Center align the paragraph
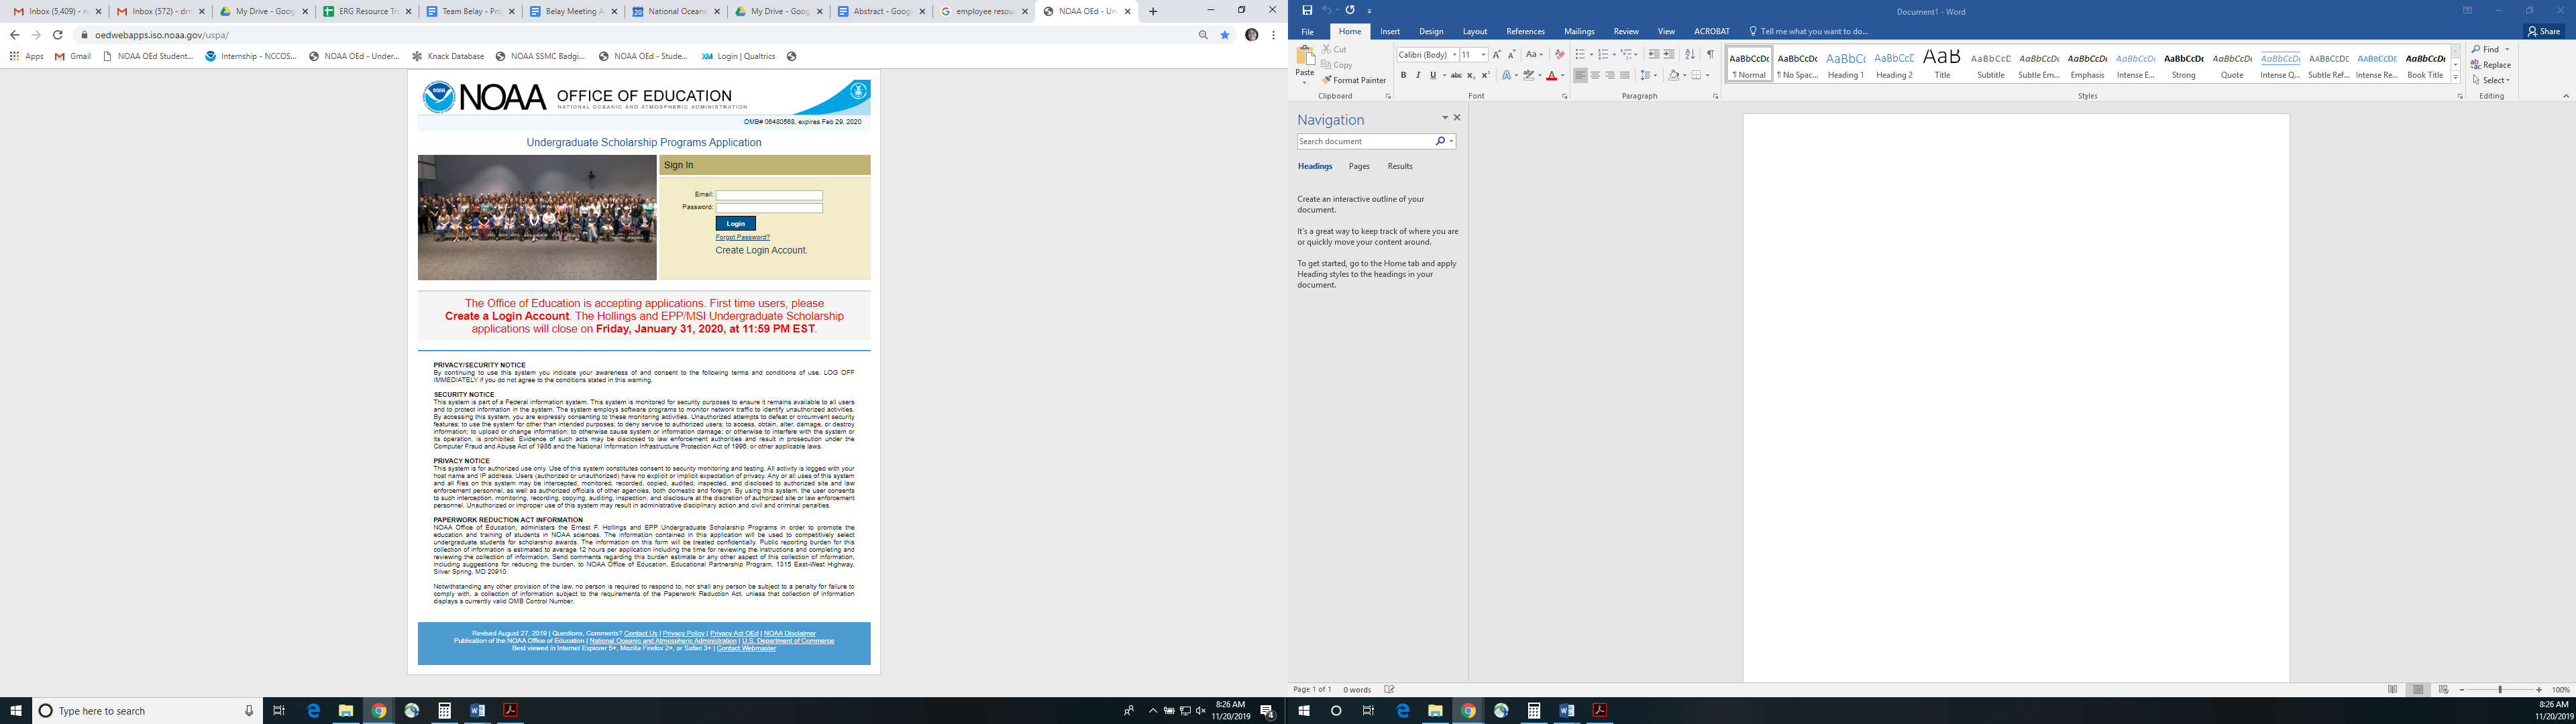The image size is (2576, 724). coord(1595,75)
